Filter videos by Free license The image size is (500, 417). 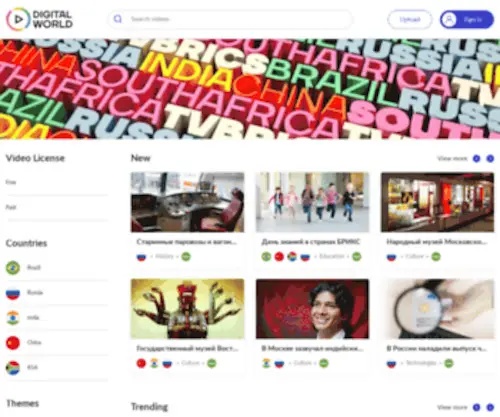tap(11, 182)
